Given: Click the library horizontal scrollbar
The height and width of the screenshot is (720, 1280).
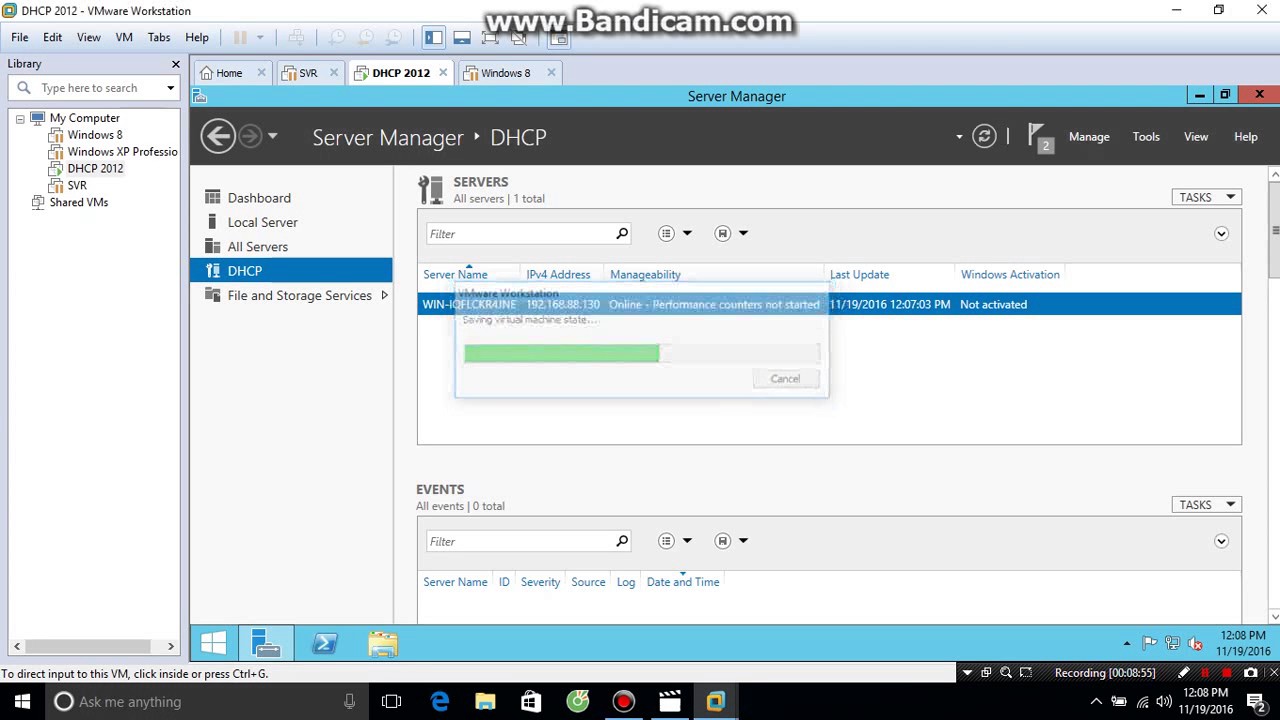Looking at the screenshot, I should [94, 646].
